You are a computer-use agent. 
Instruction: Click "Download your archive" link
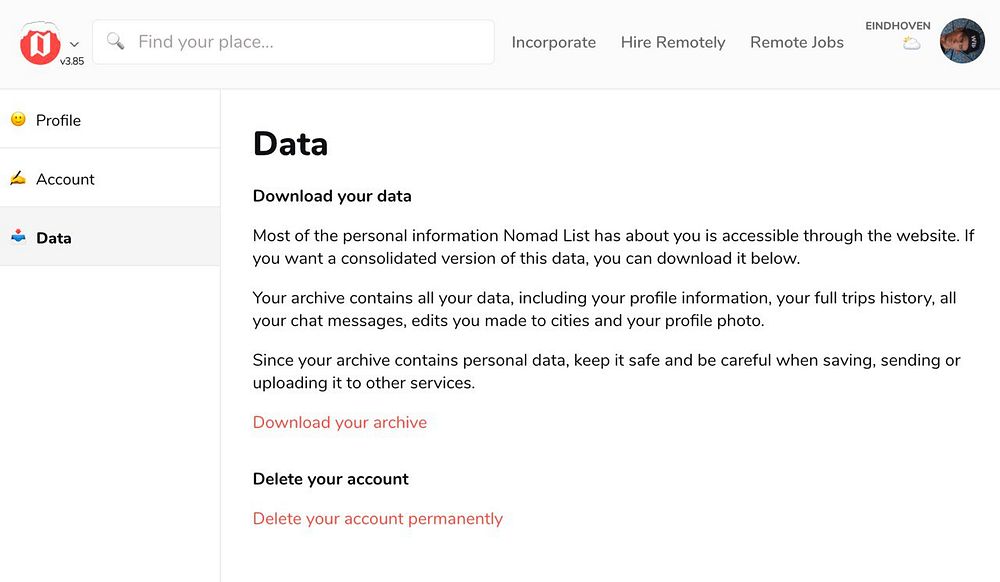pyautogui.click(x=340, y=422)
